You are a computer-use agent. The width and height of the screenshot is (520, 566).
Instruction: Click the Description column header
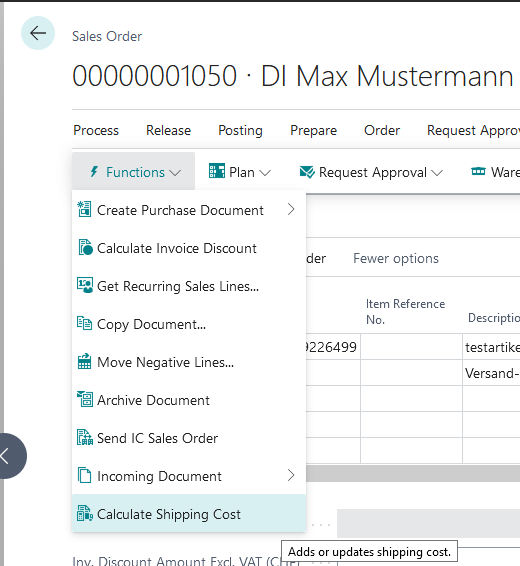[x=494, y=318]
